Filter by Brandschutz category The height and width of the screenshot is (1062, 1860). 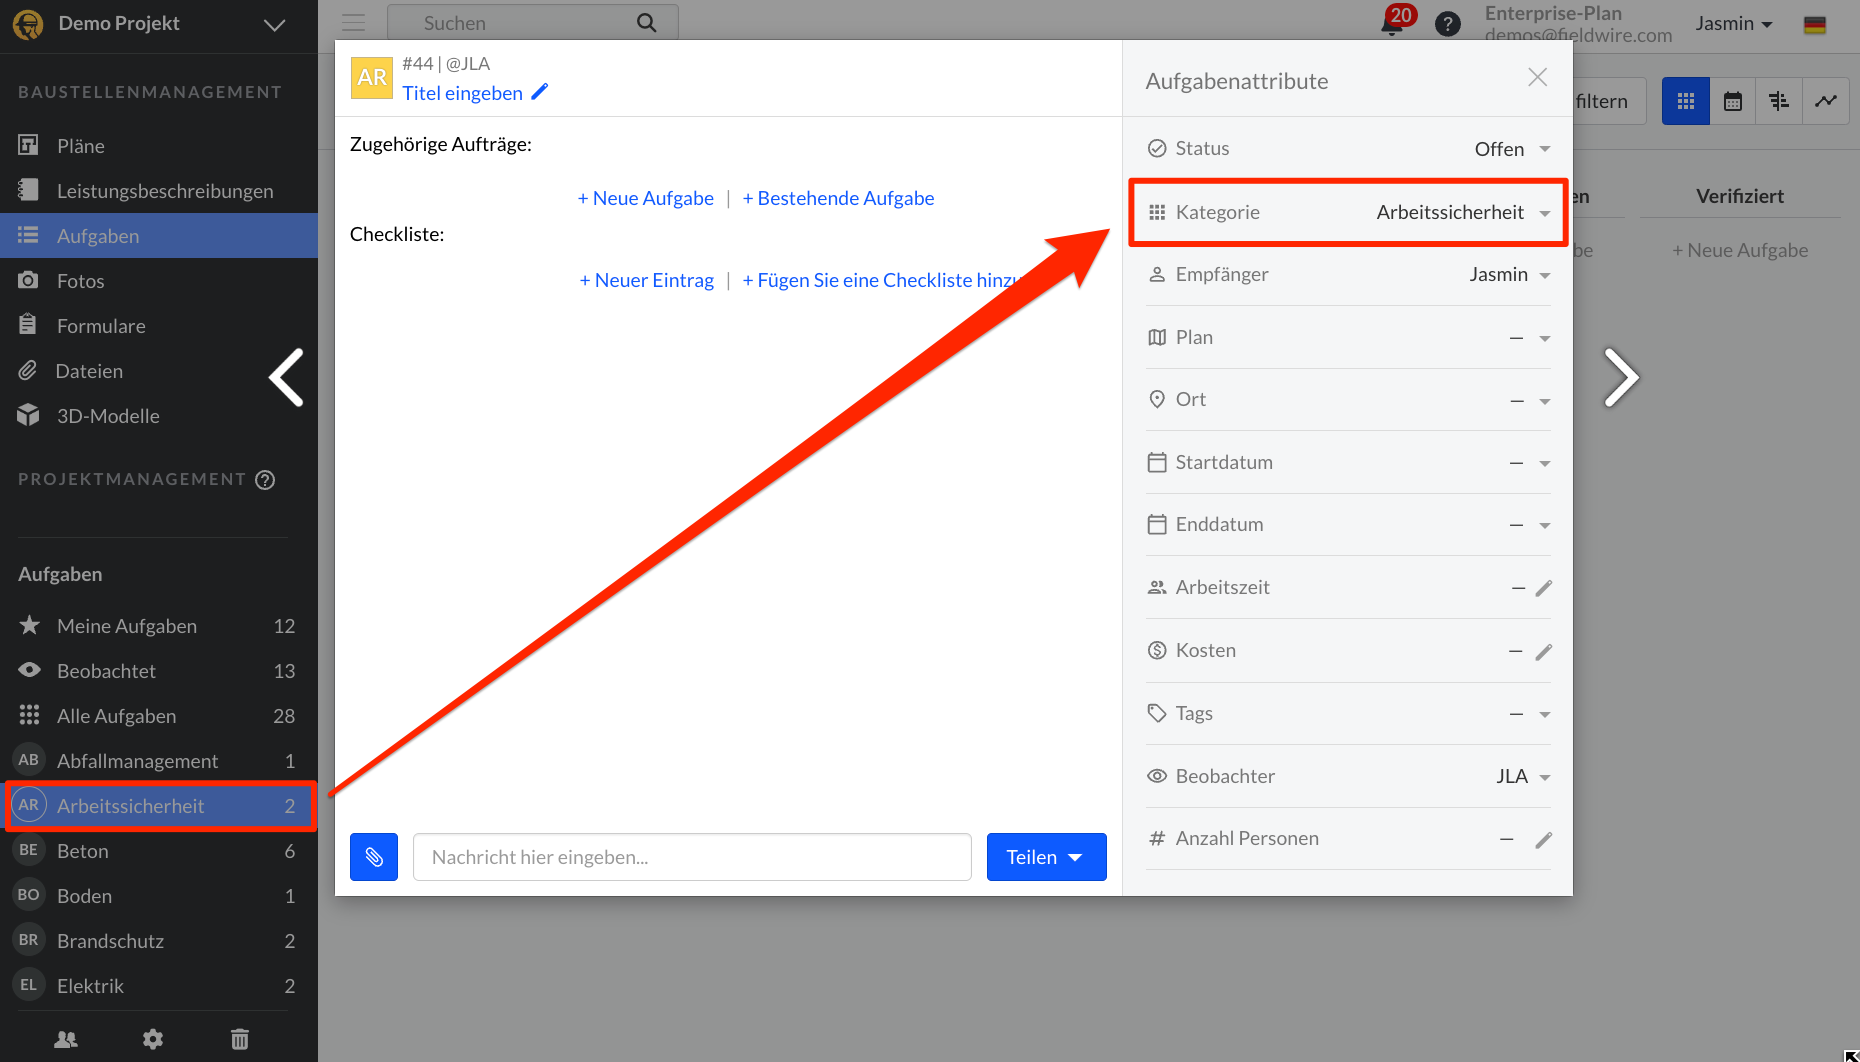click(159, 941)
